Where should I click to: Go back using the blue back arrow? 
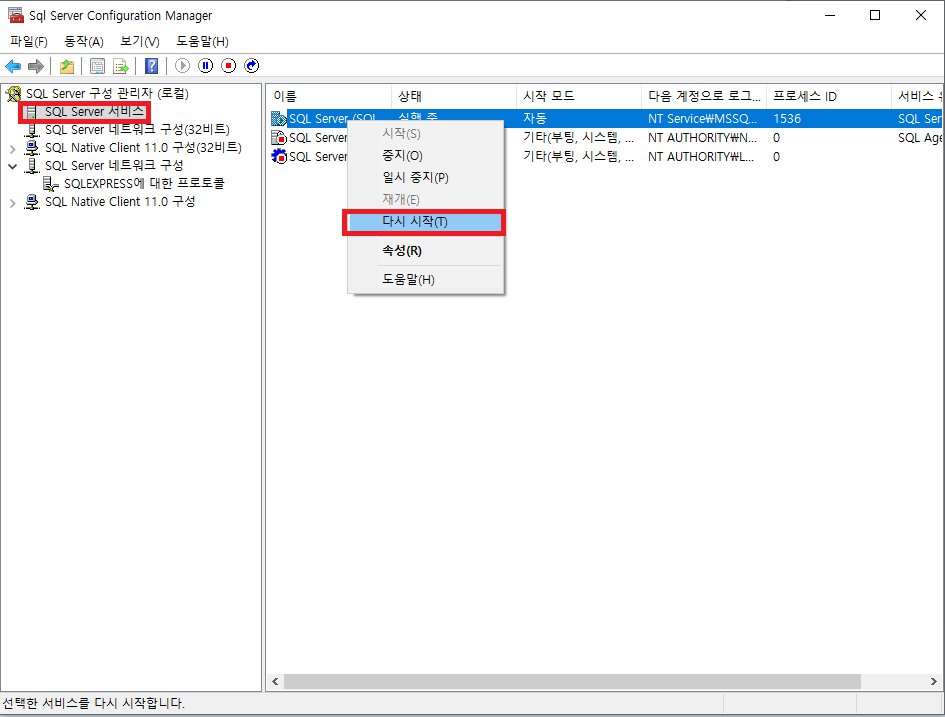click(x=13, y=66)
